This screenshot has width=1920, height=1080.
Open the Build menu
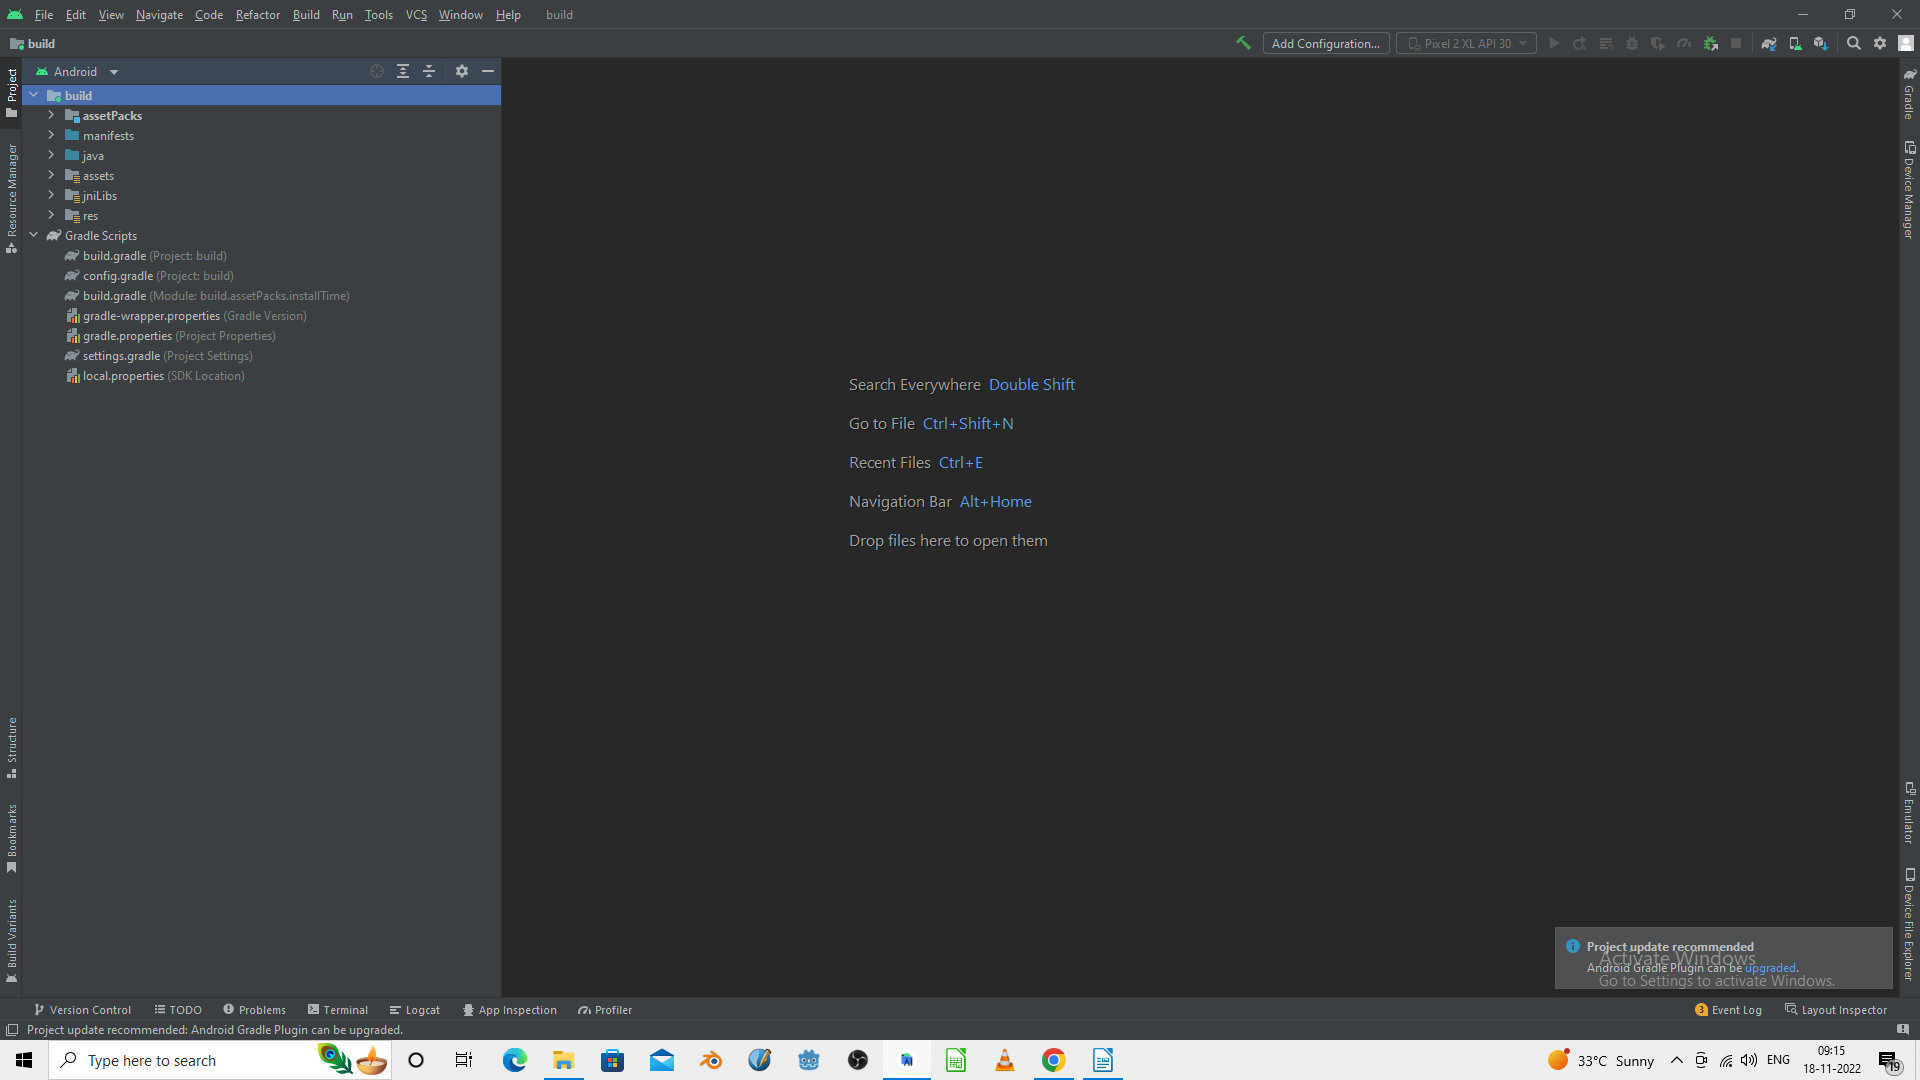click(x=305, y=14)
